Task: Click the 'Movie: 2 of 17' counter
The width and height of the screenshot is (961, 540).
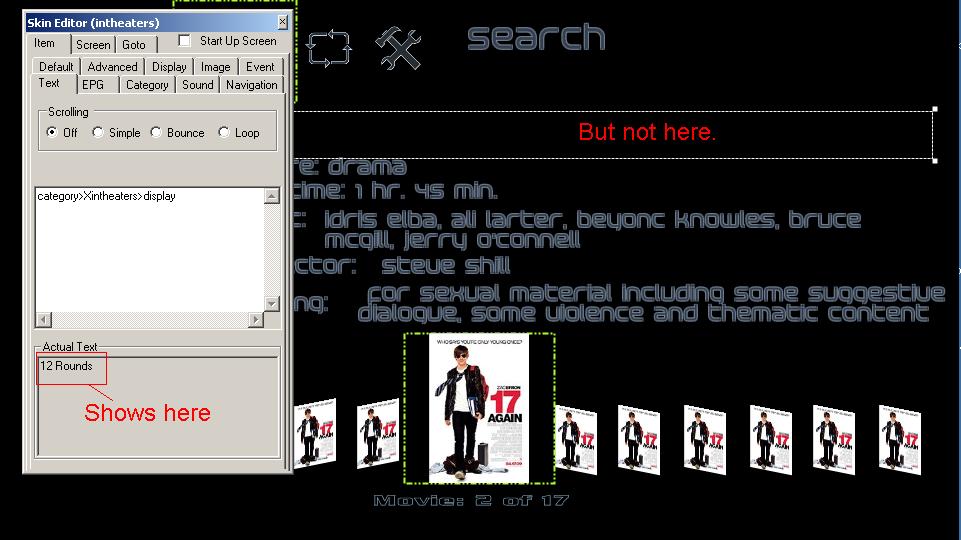Action: pos(471,501)
